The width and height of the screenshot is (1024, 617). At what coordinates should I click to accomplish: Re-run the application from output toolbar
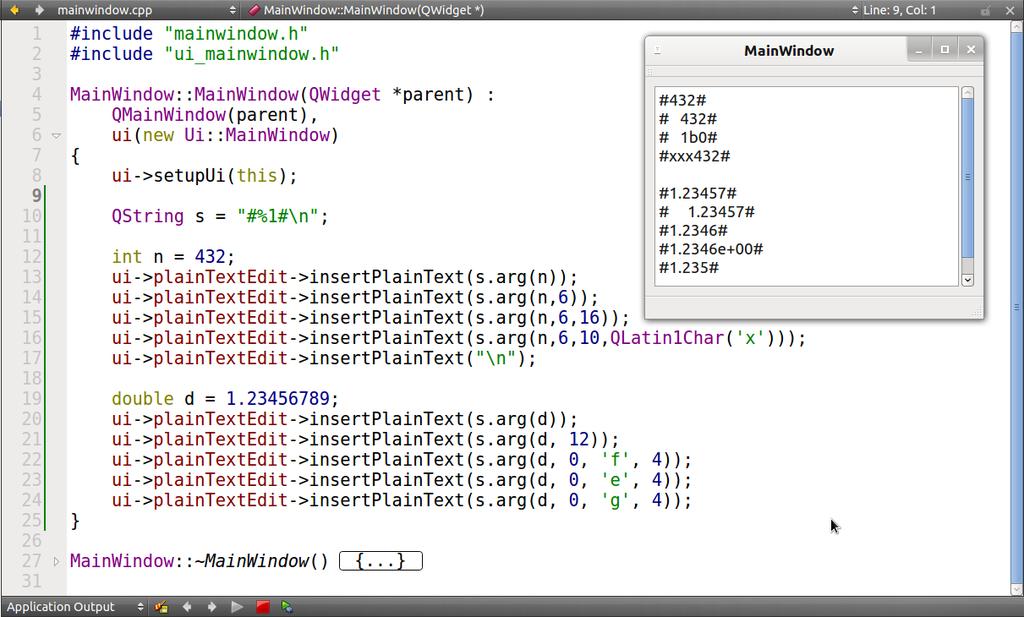pos(236,607)
